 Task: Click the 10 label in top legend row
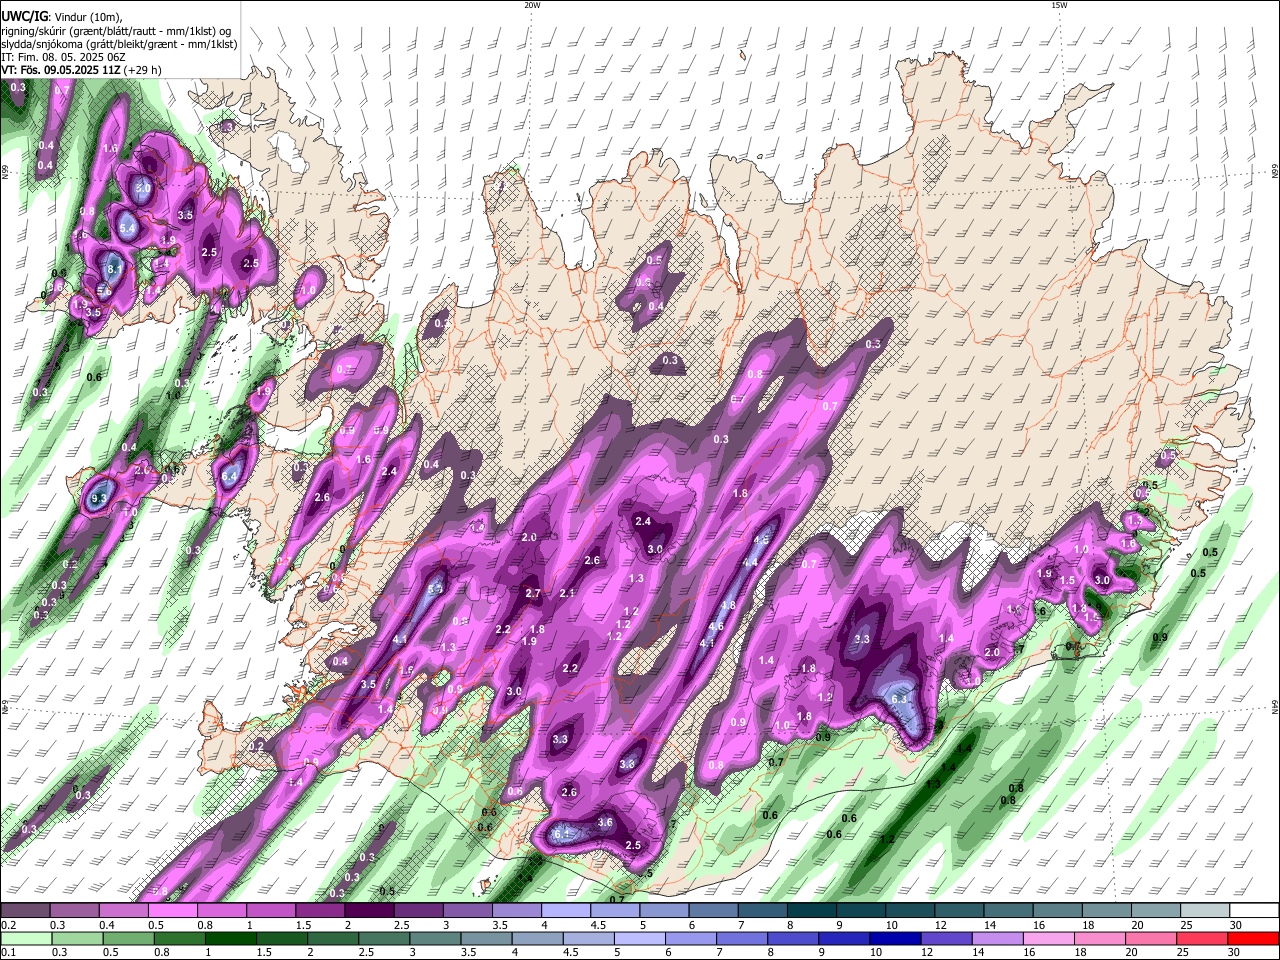[x=891, y=925]
